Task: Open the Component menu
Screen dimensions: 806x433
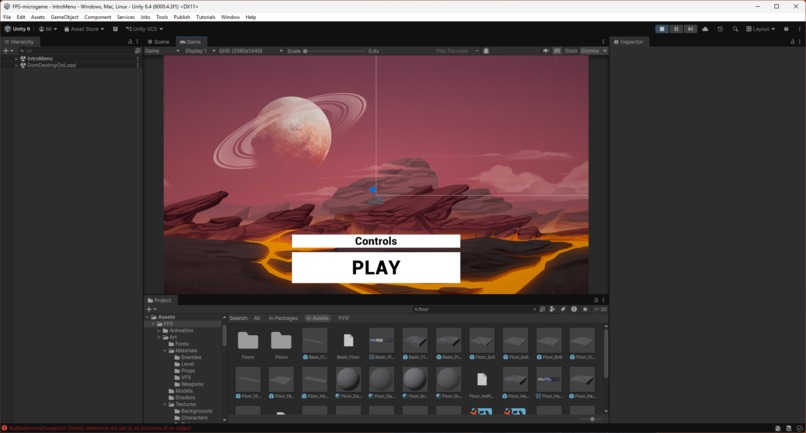Action: tap(98, 17)
